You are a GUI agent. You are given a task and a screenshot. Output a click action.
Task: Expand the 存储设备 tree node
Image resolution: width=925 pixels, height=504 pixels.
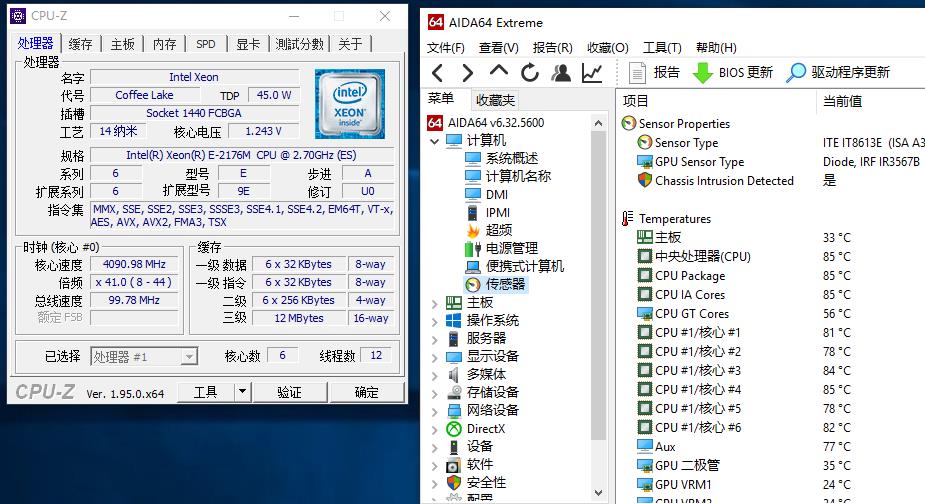[435, 394]
